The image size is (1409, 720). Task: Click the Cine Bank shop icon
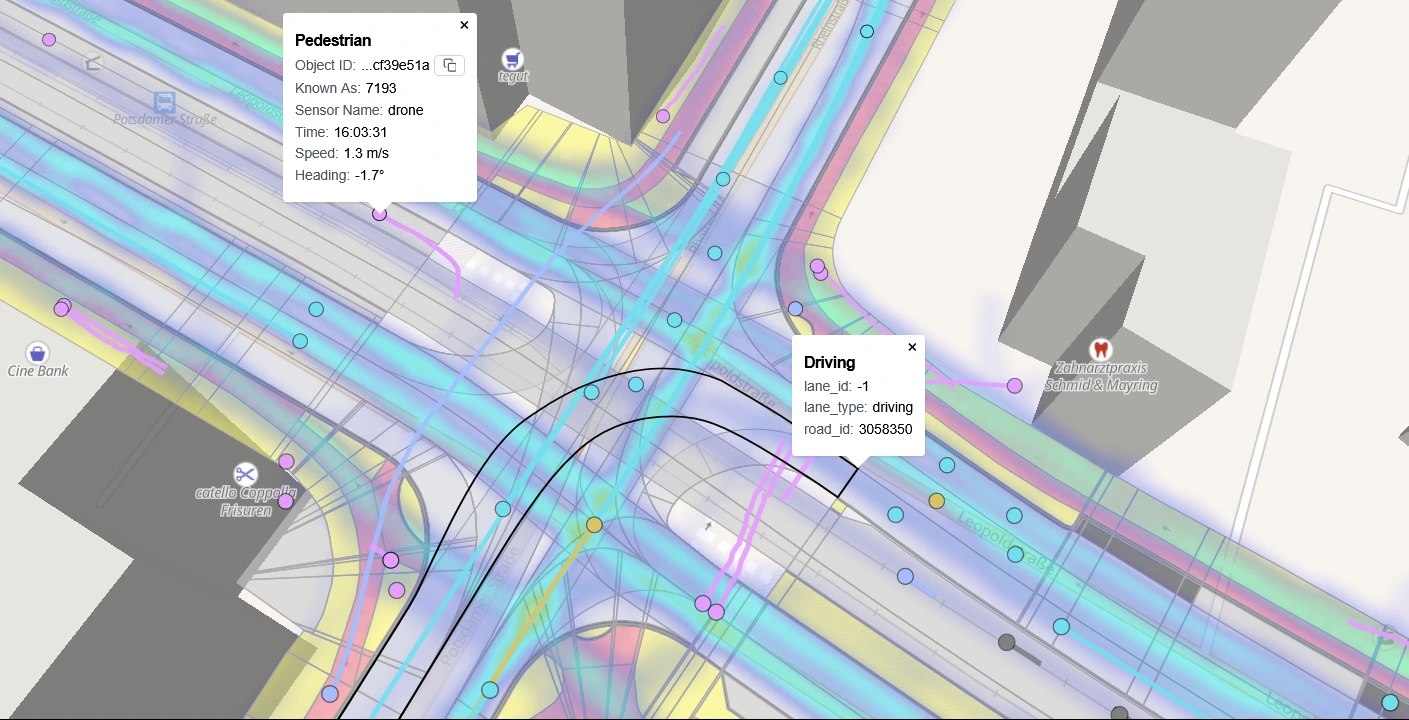pos(37,352)
